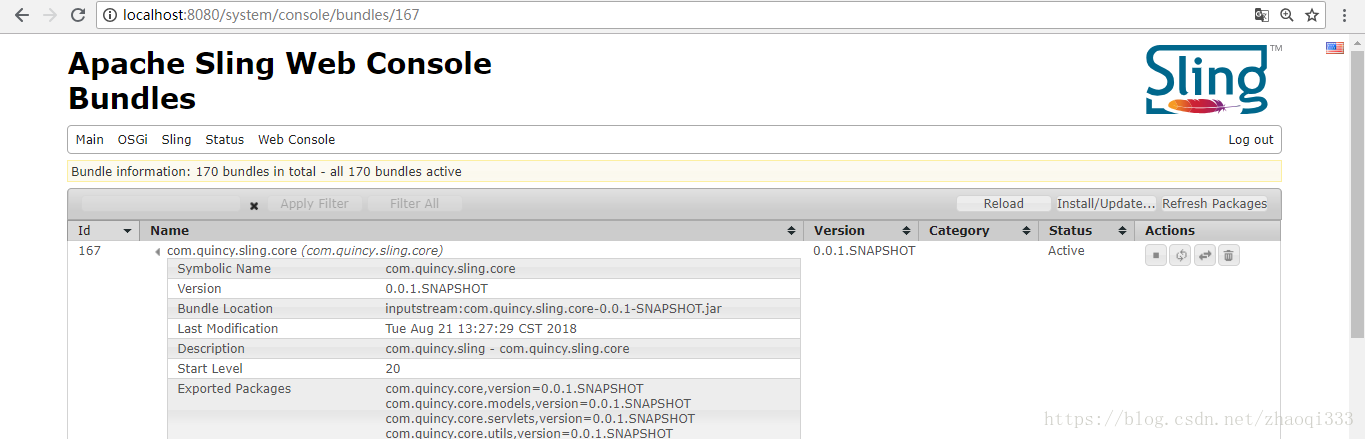This screenshot has height=439, width=1365.
Task: Uninstall the bundle with trash icon
Action: click(x=1229, y=255)
